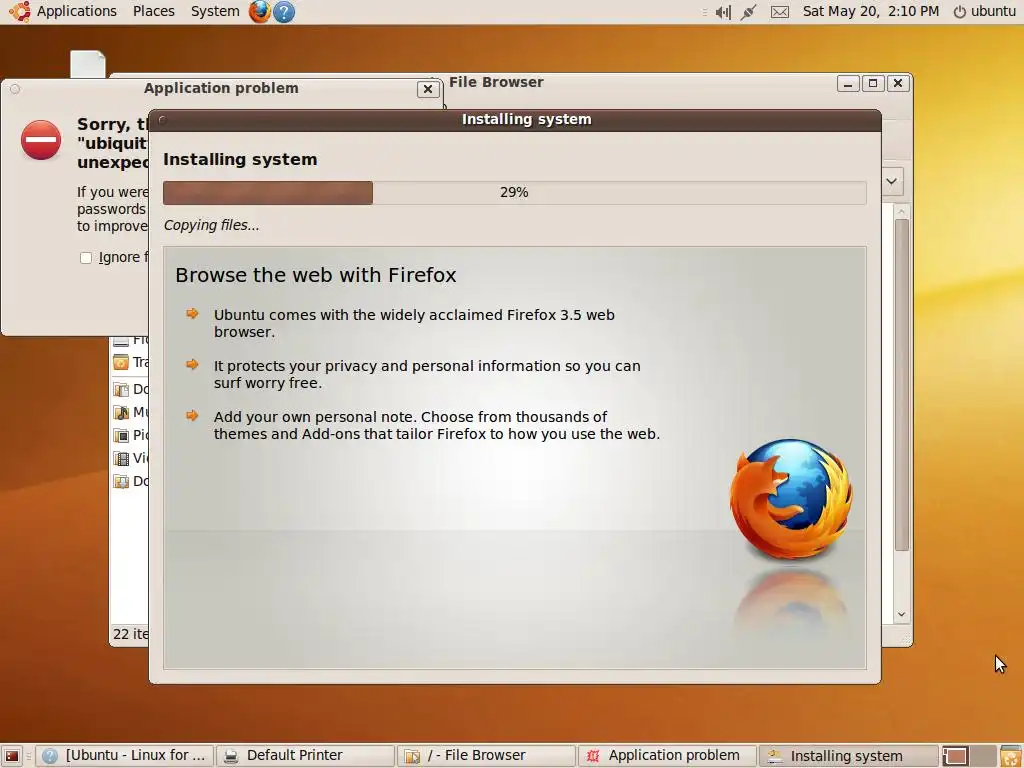The height and width of the screenshot is (768, 1024).
Task: Click the date and time clock
Action: [871, 11]
